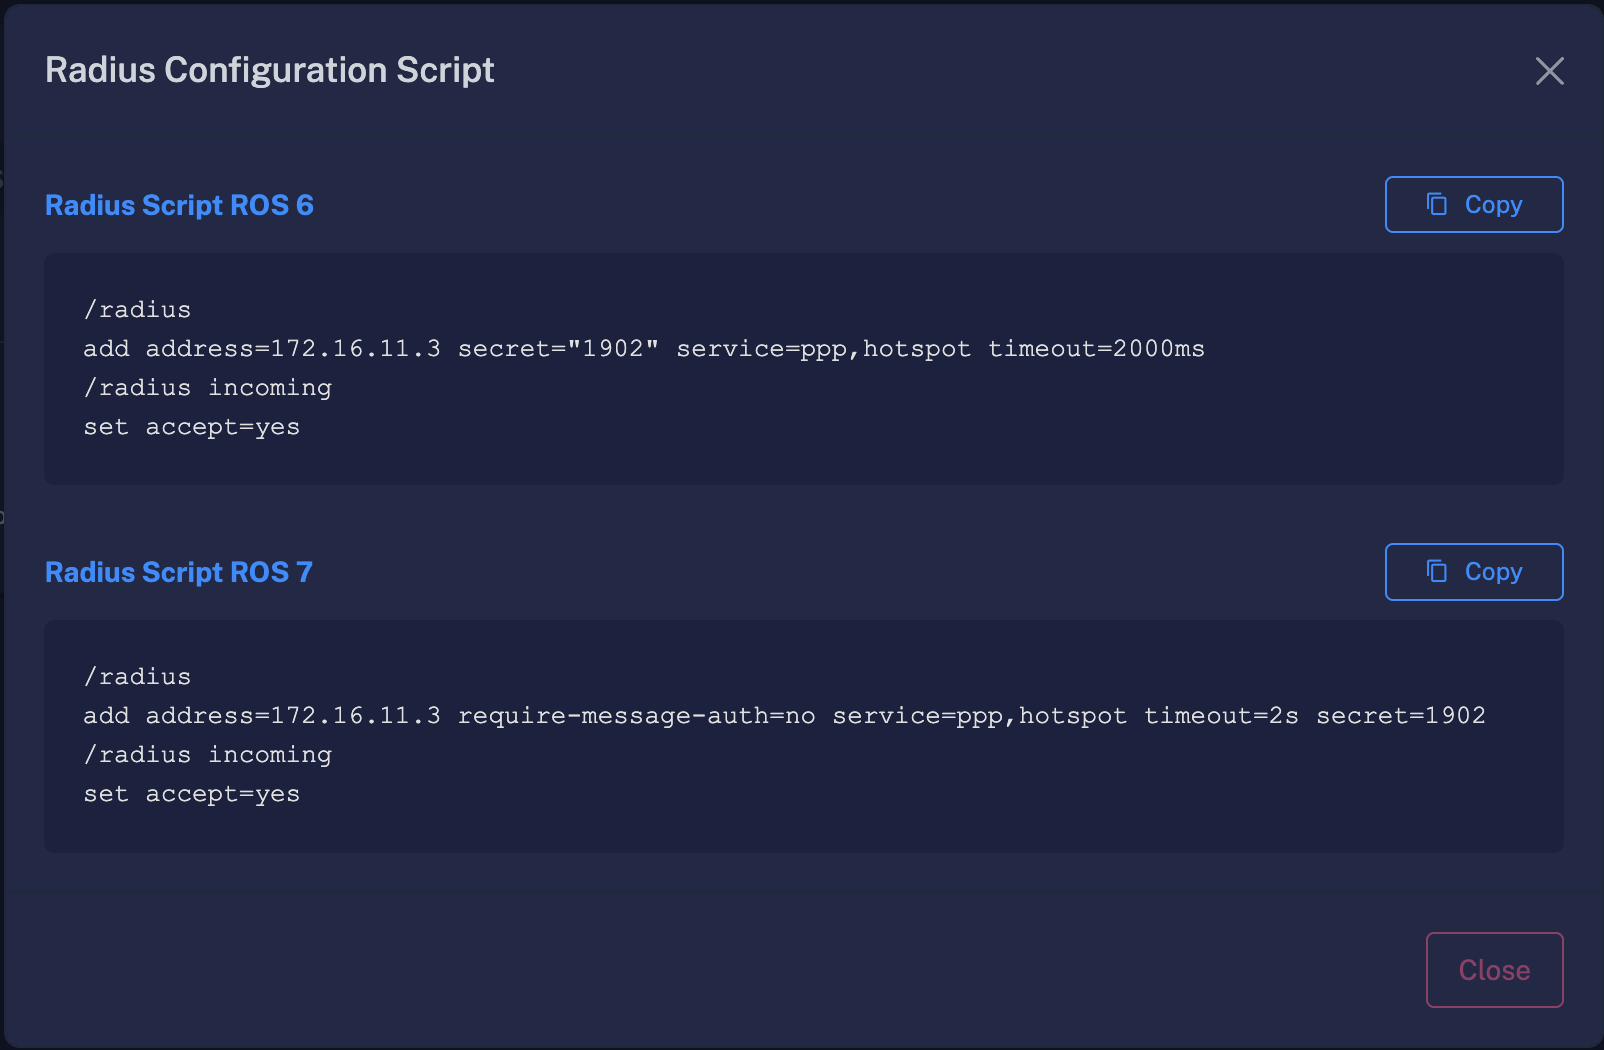The image size is (1604, 1050).
Task: Click the Radius Script ROS 6 heading
Action: pos(179,205)
